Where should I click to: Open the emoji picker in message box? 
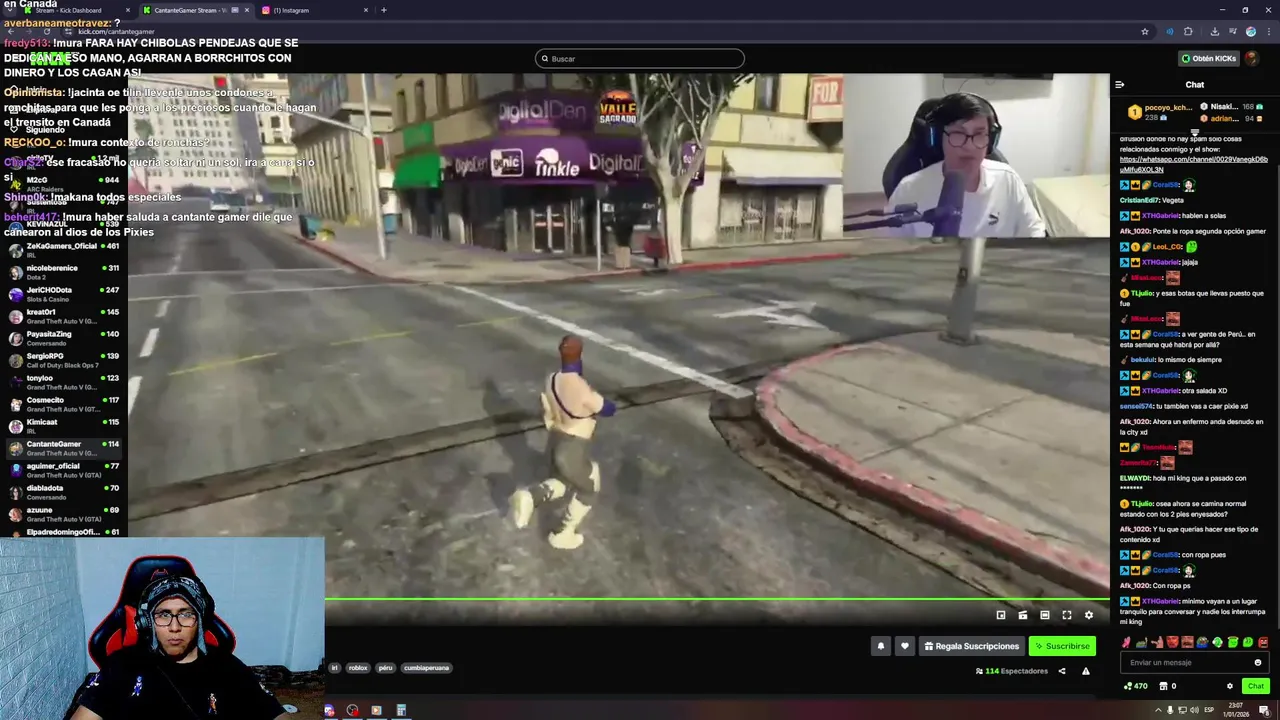(1258, 662)
